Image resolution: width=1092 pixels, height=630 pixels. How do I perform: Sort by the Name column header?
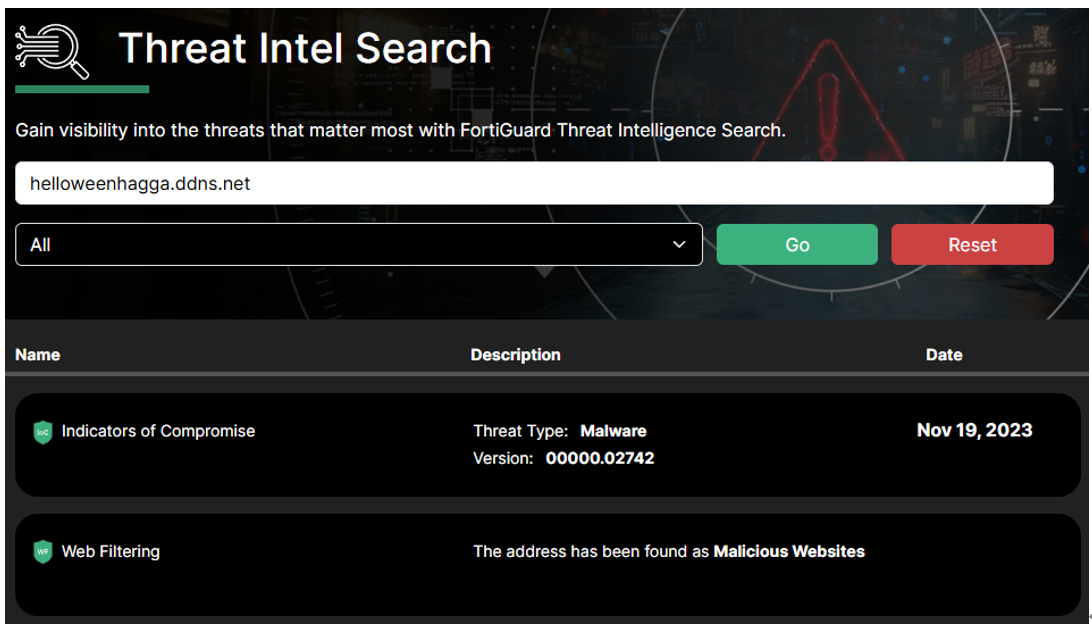click(38, 355)
